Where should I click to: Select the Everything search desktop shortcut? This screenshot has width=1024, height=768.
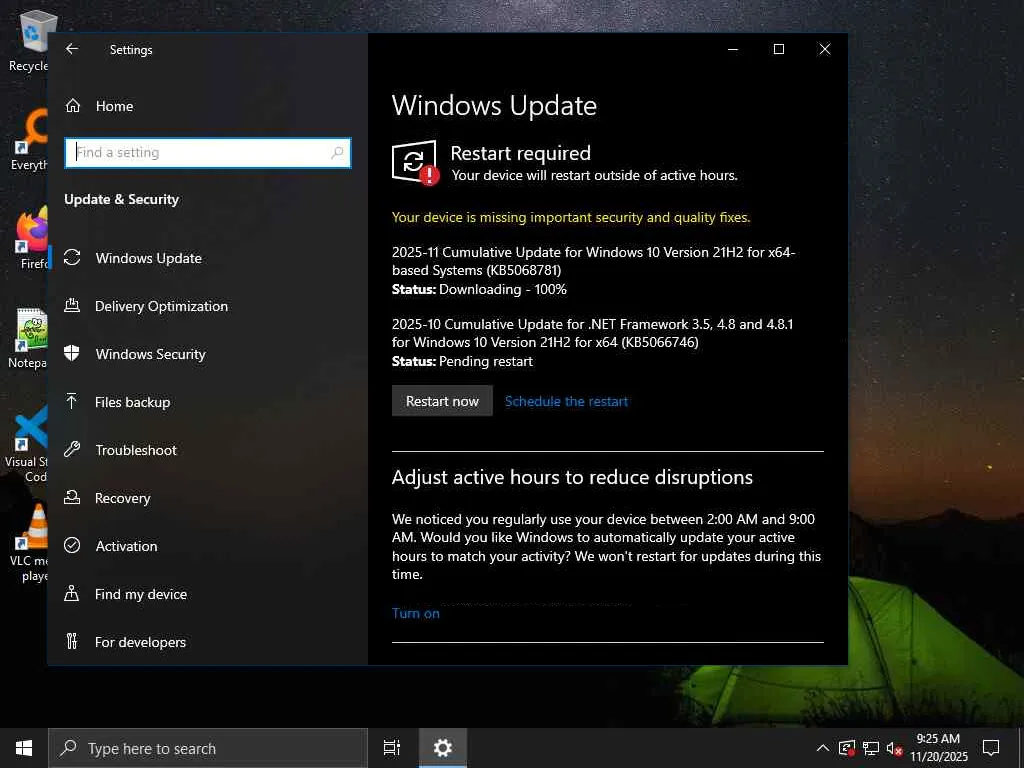[30, 140]
